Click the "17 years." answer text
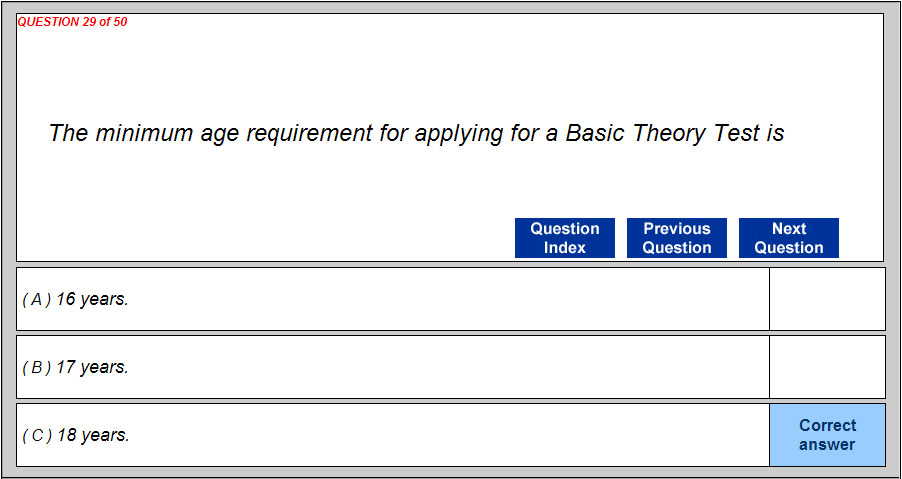The width and height of the screenshot is (902, 479). 92,367
